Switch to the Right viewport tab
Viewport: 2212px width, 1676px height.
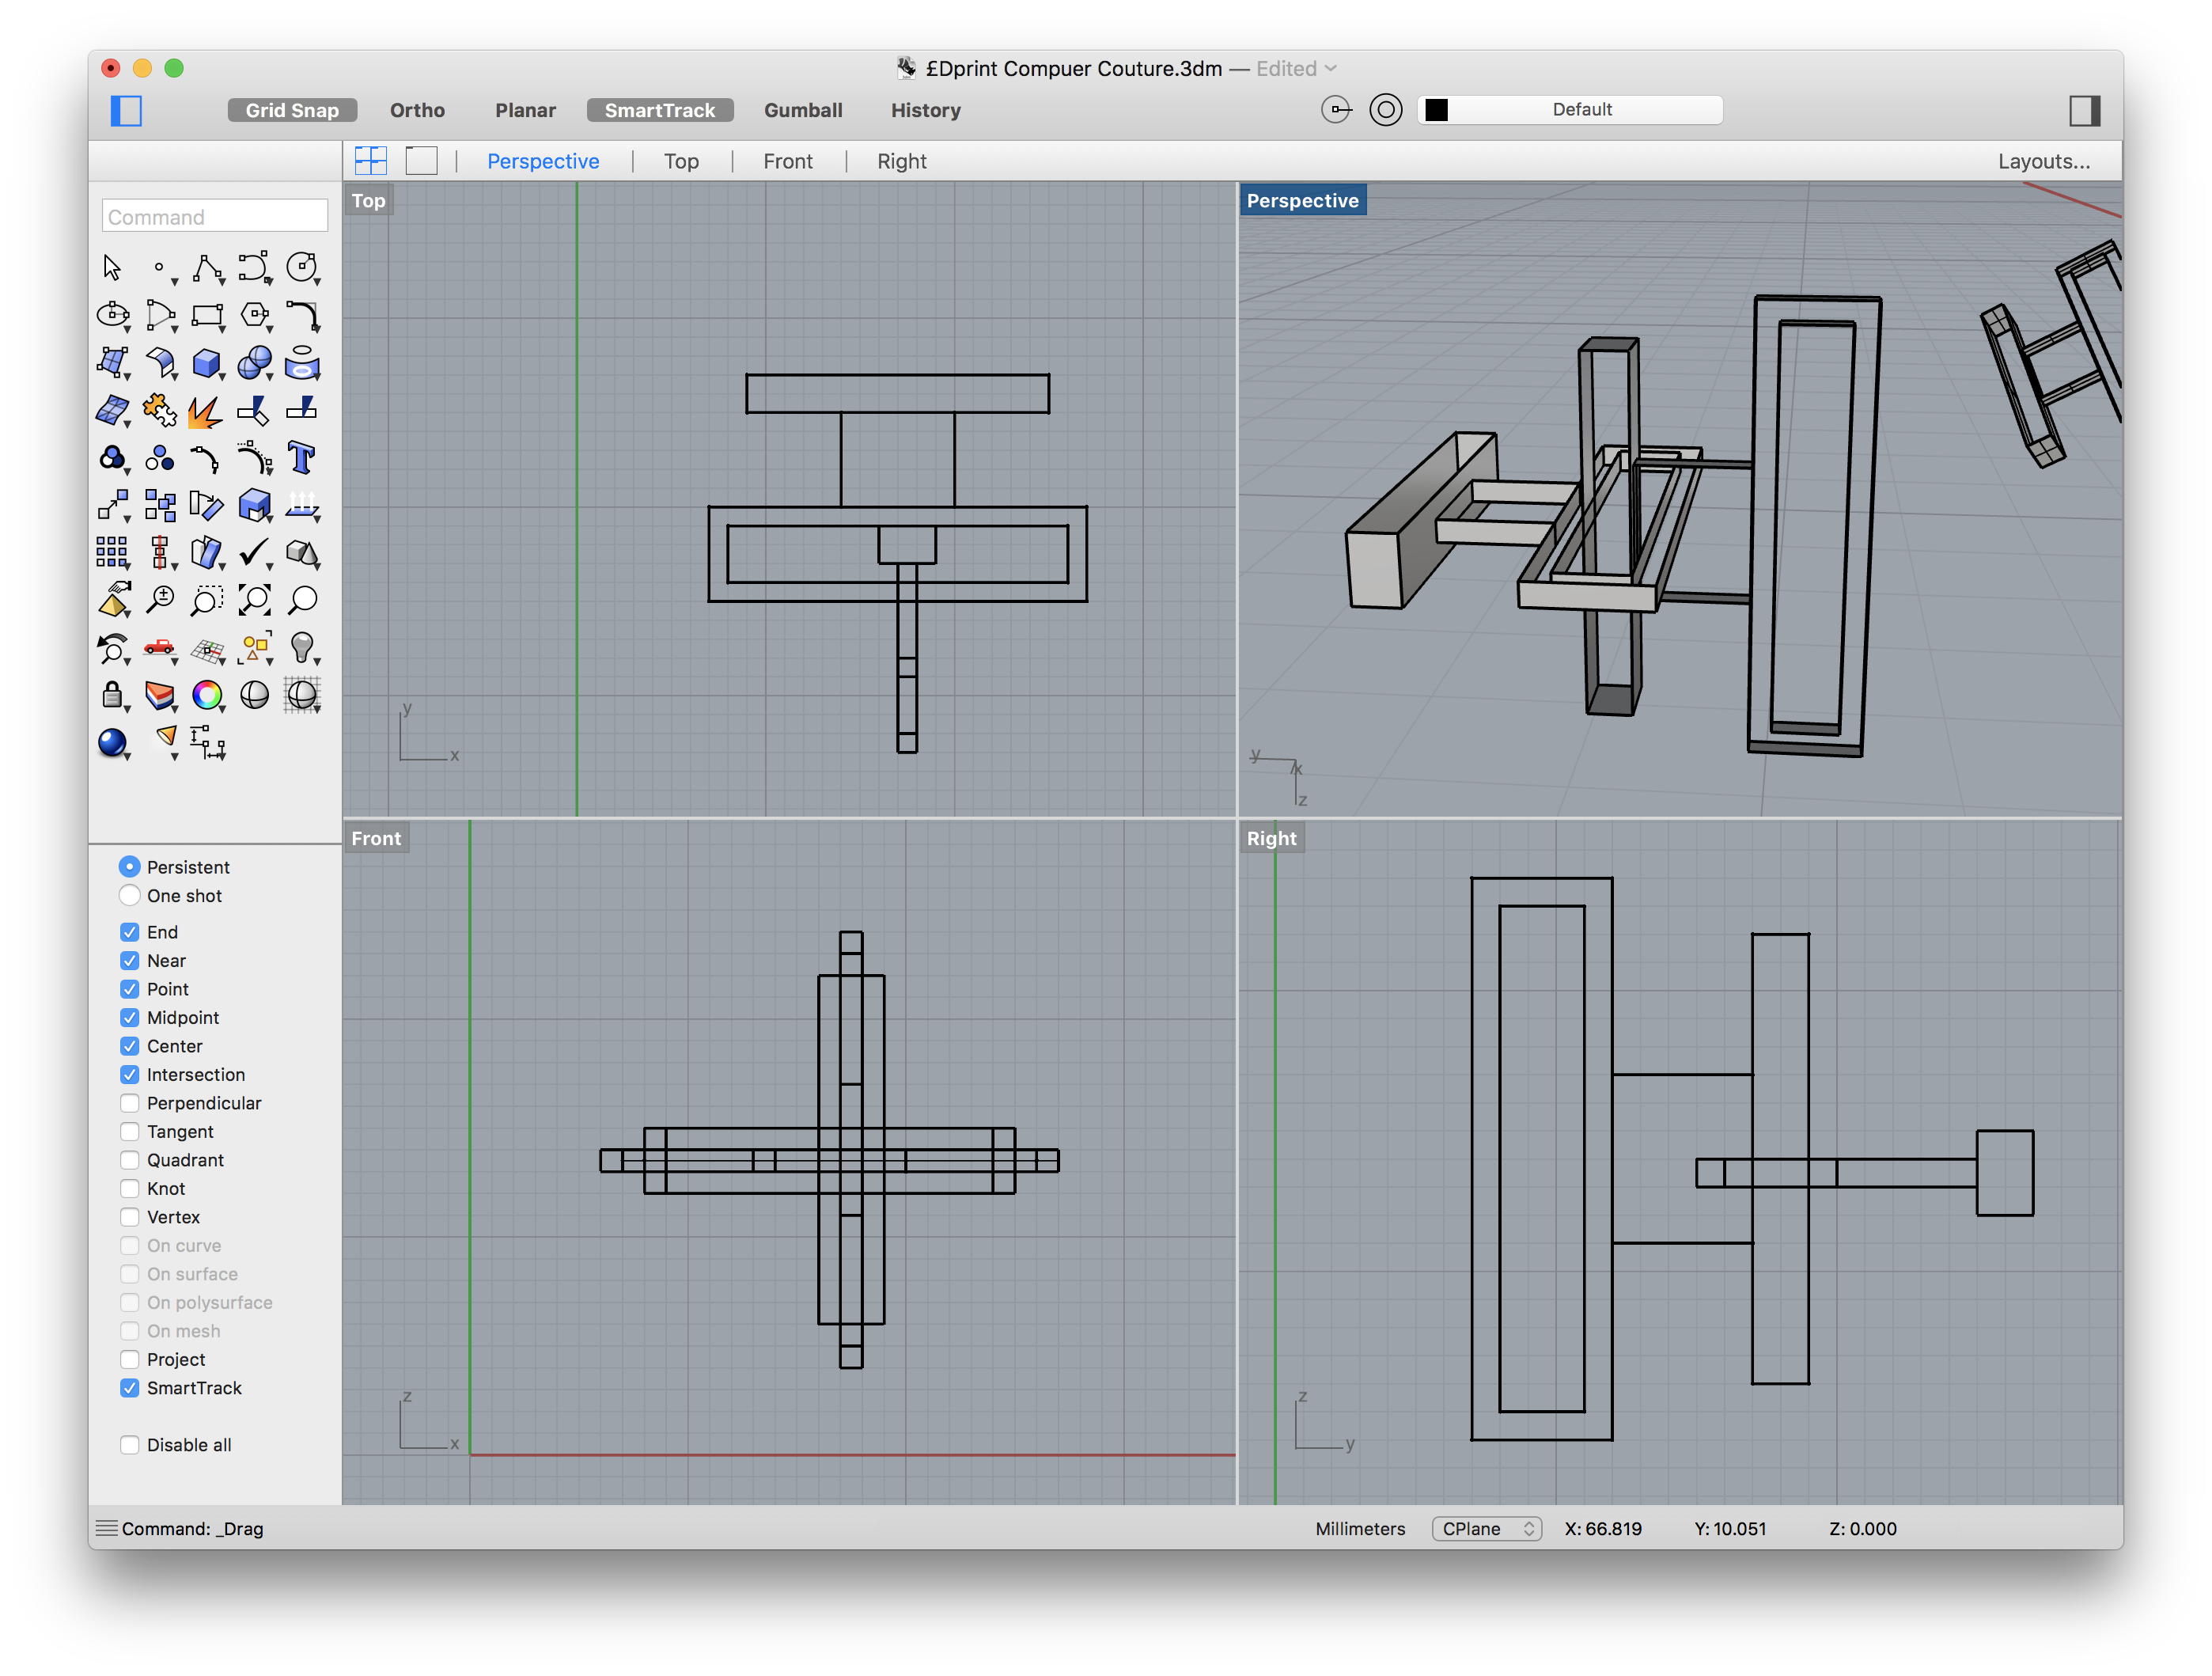pos(901,161)
